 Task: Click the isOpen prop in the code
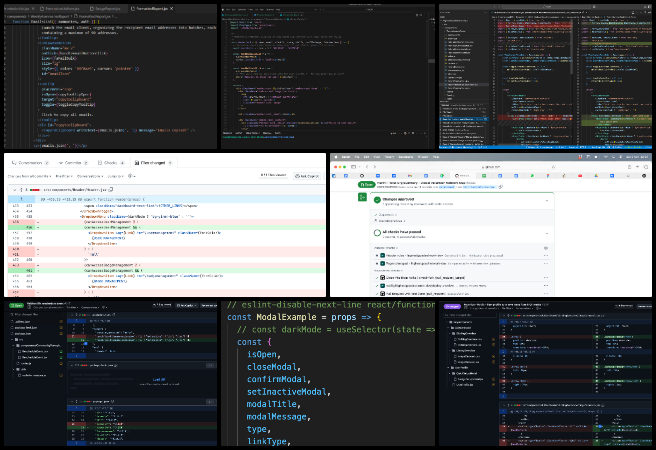click(x=262, y=354)
